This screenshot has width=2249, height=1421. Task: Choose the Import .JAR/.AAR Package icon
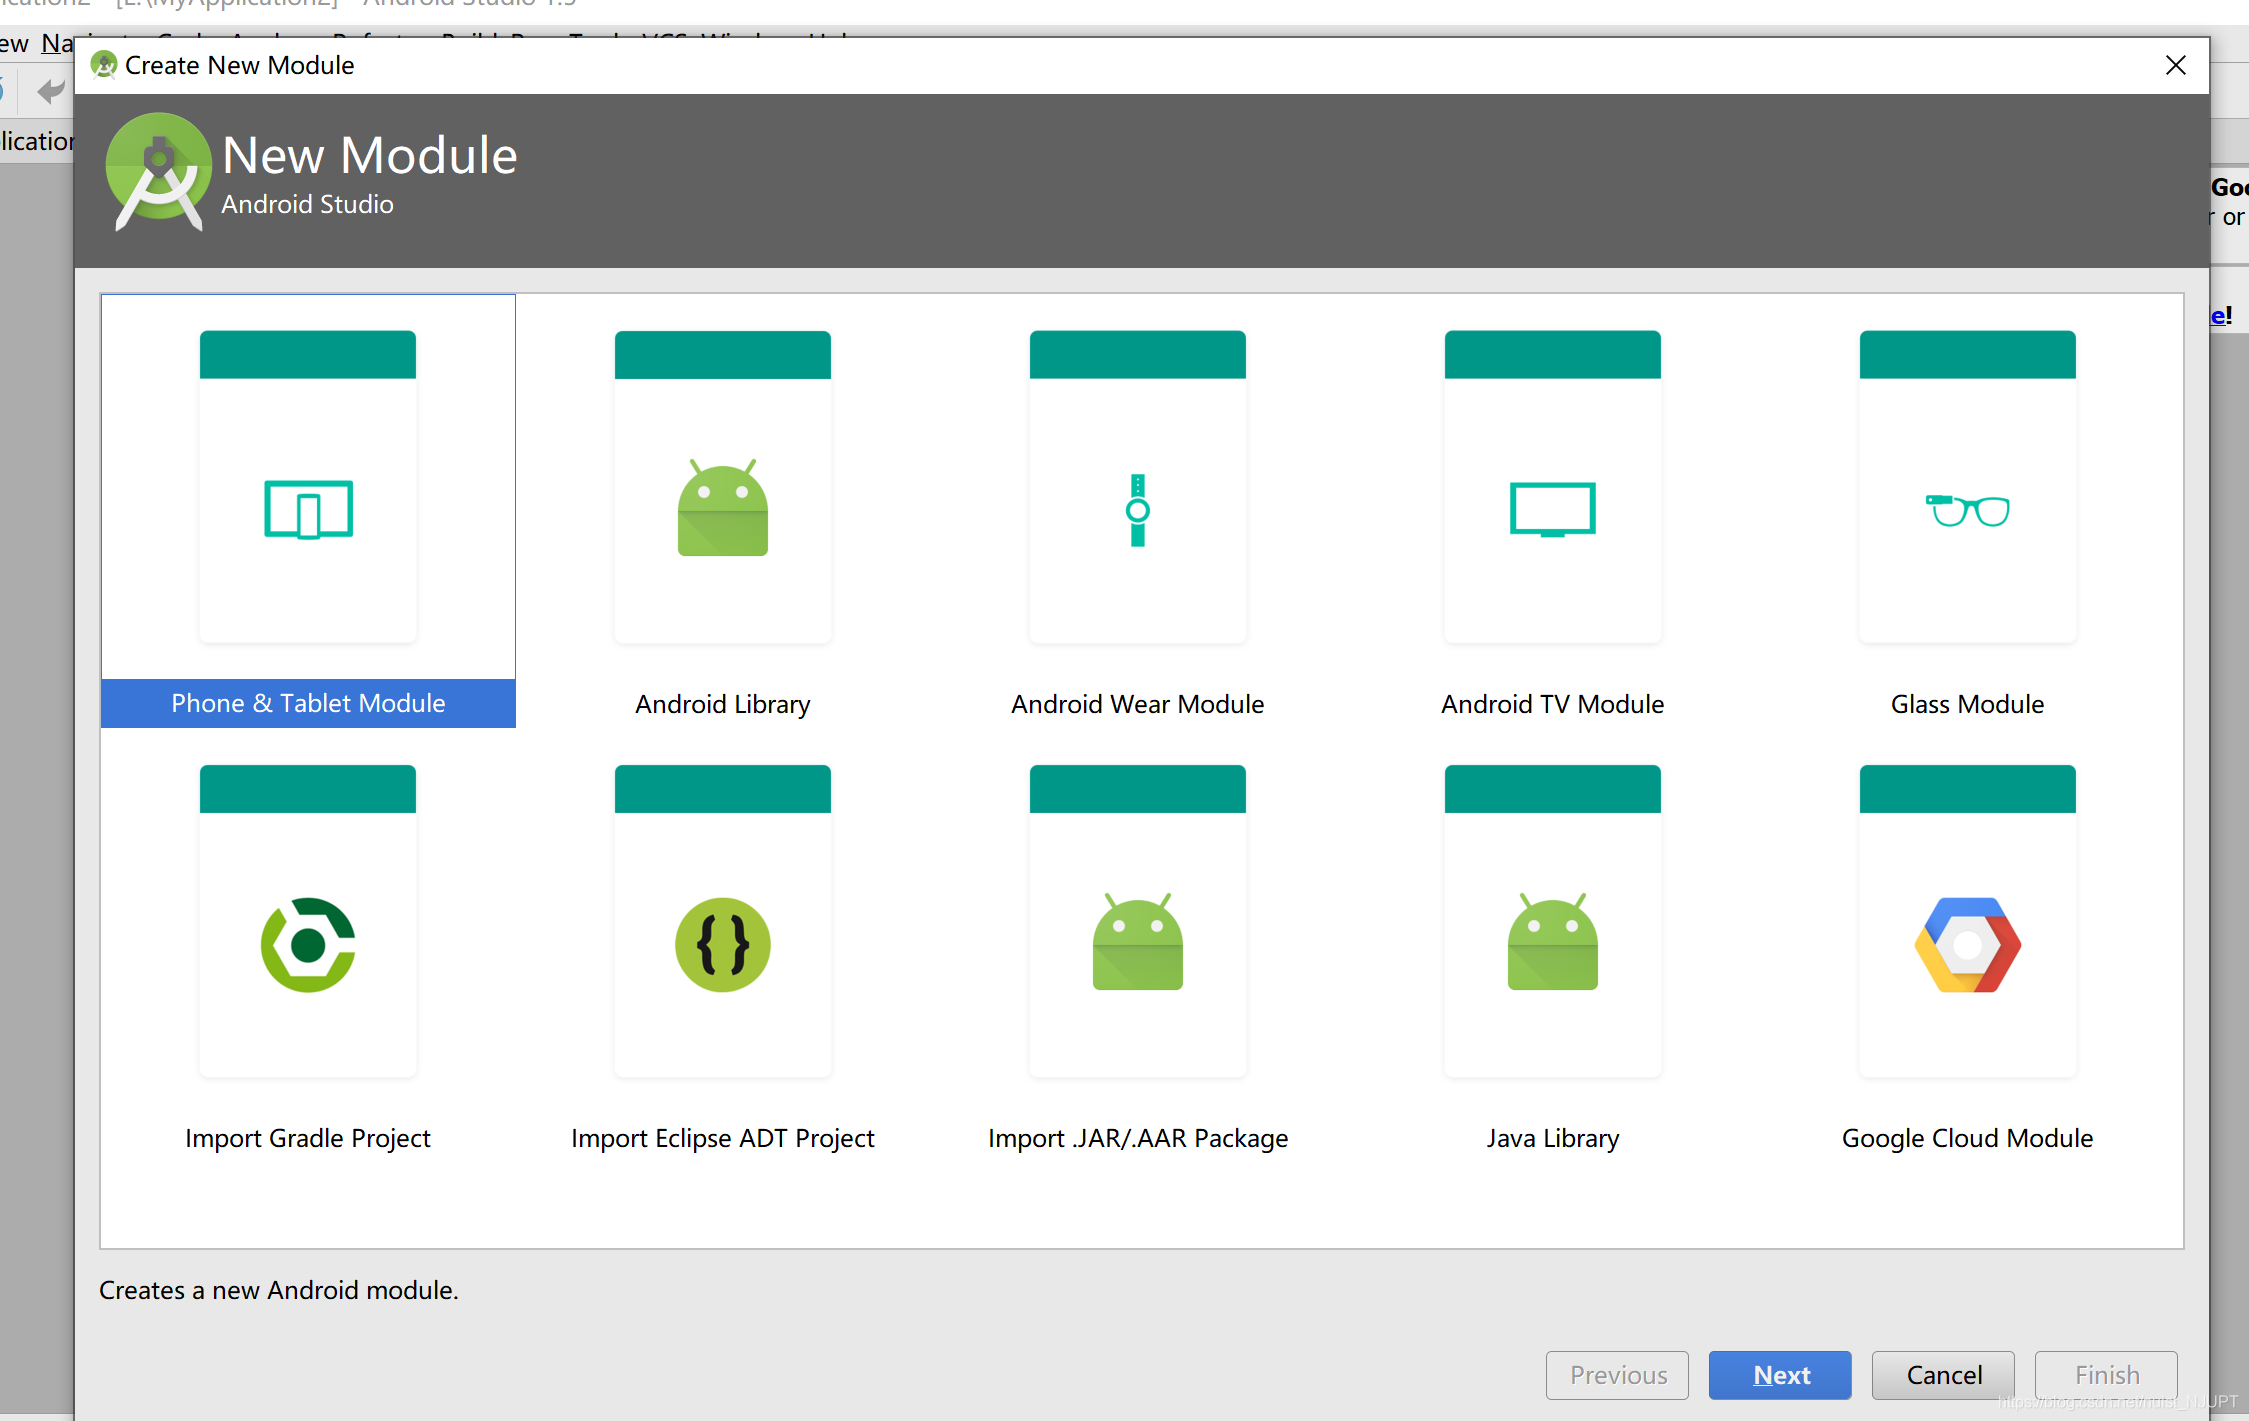click(x=1137, y=942)
